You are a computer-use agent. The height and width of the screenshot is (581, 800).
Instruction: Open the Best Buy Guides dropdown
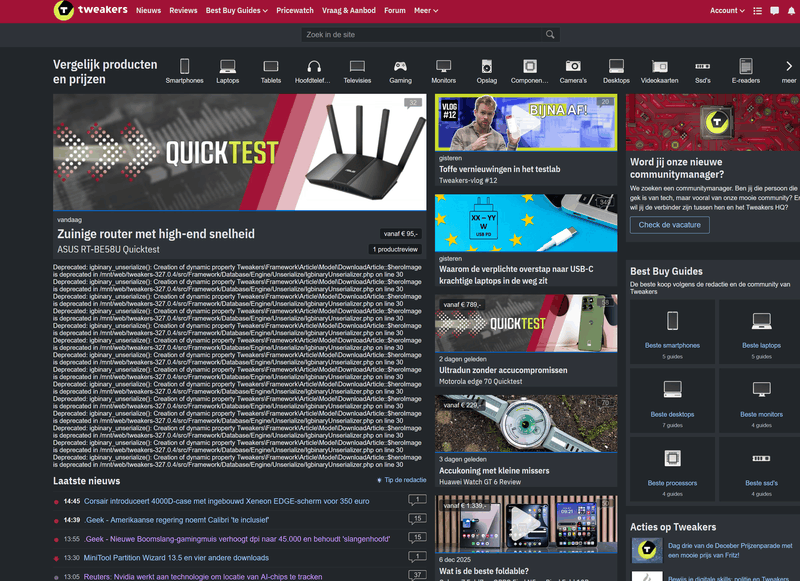tap(235, 10)
